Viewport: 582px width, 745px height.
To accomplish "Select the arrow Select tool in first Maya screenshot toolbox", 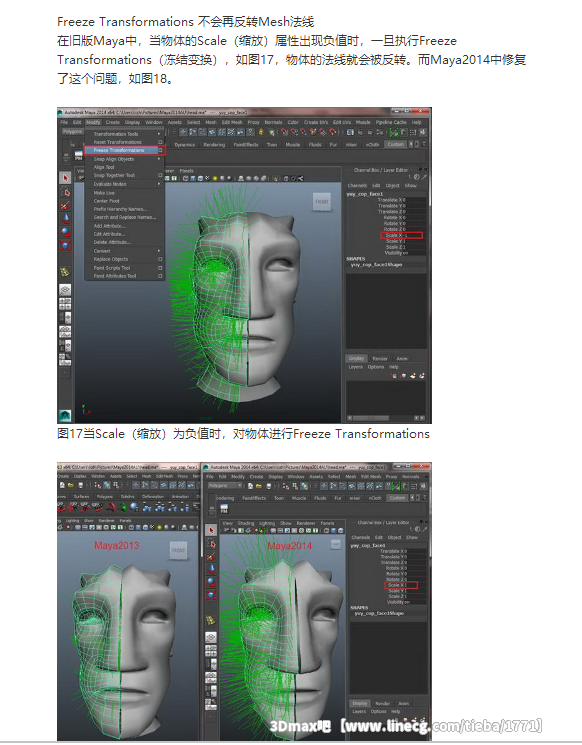I will coord(66,178).
